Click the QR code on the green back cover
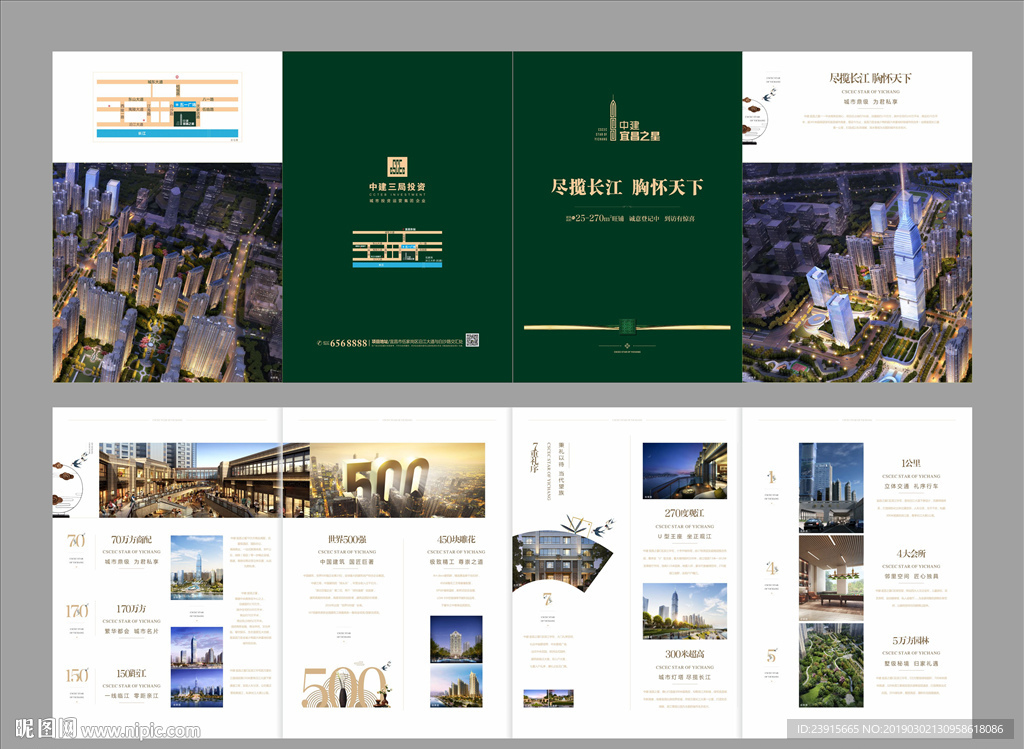Image resolution: width=1024 pixels, height=749 pixels. coord(472,340)
